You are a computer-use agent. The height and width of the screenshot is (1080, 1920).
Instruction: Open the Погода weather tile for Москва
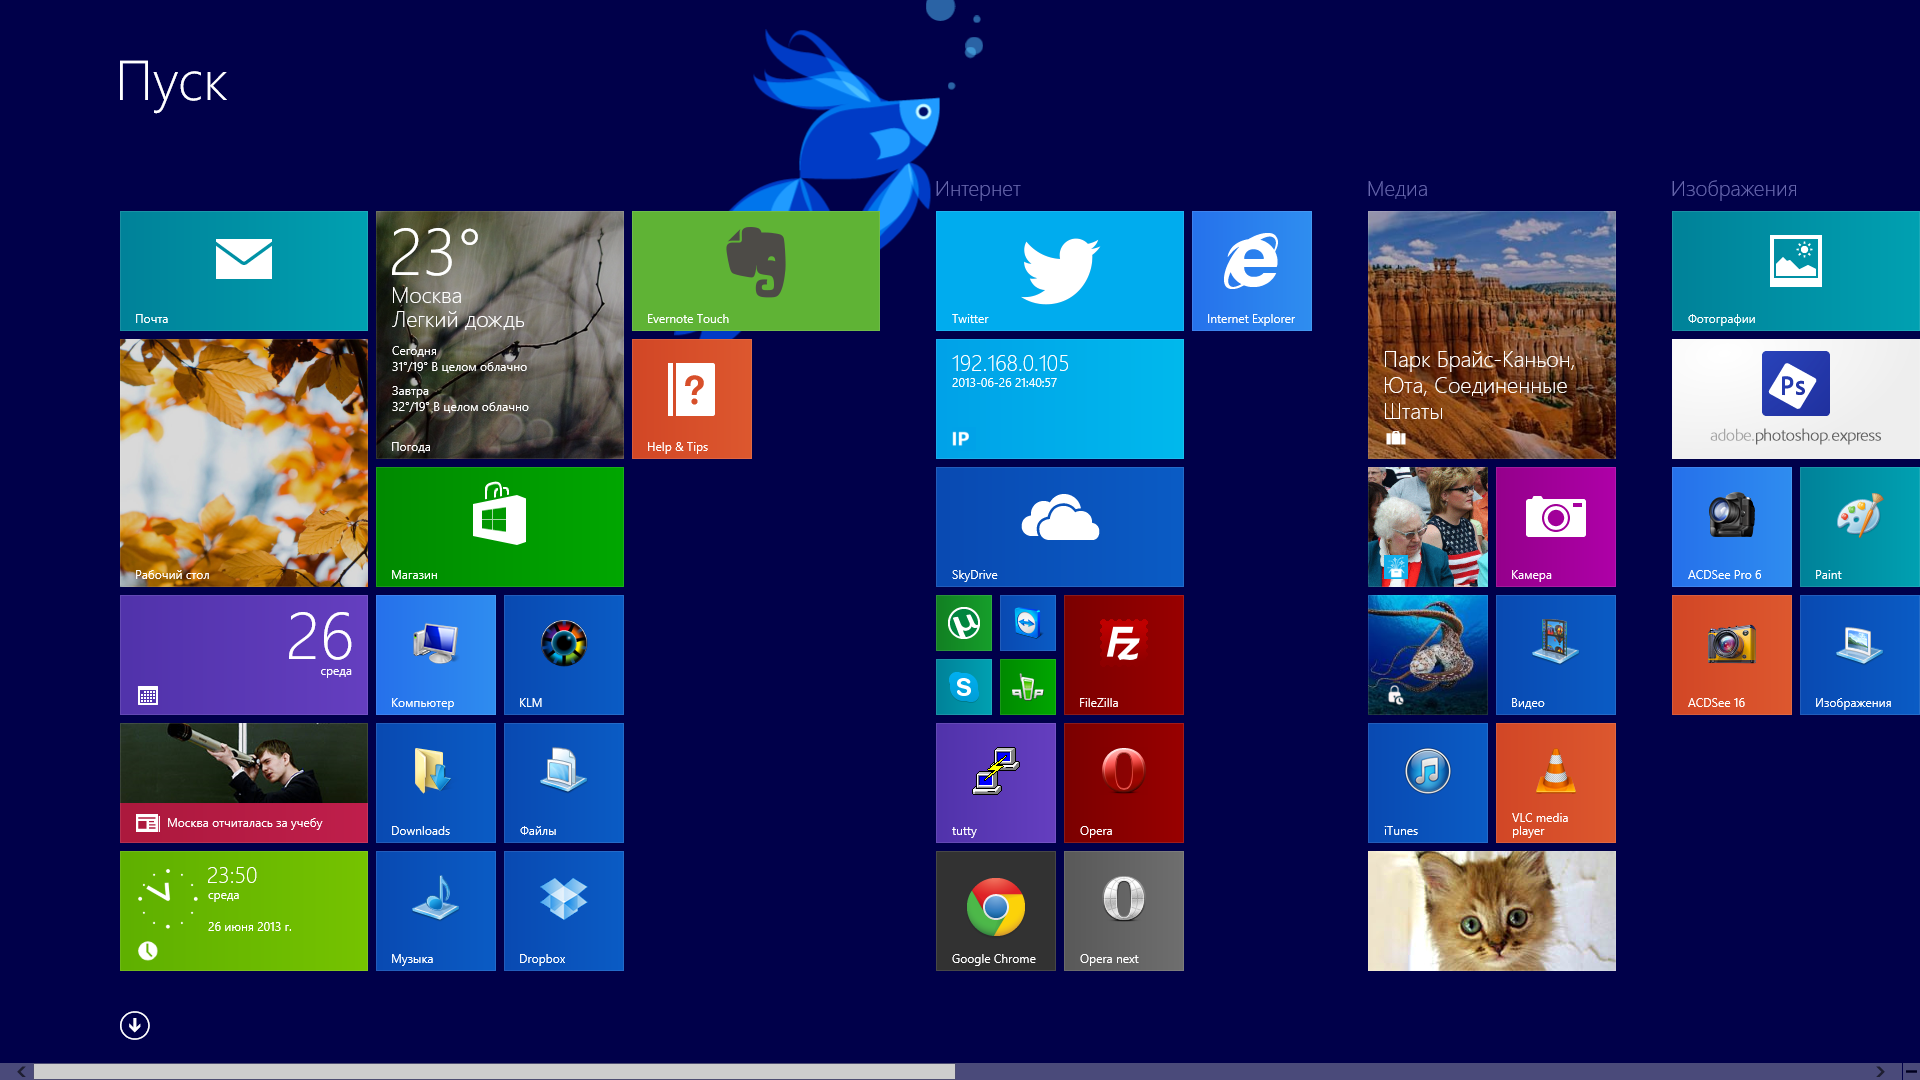tap(500, 335)
